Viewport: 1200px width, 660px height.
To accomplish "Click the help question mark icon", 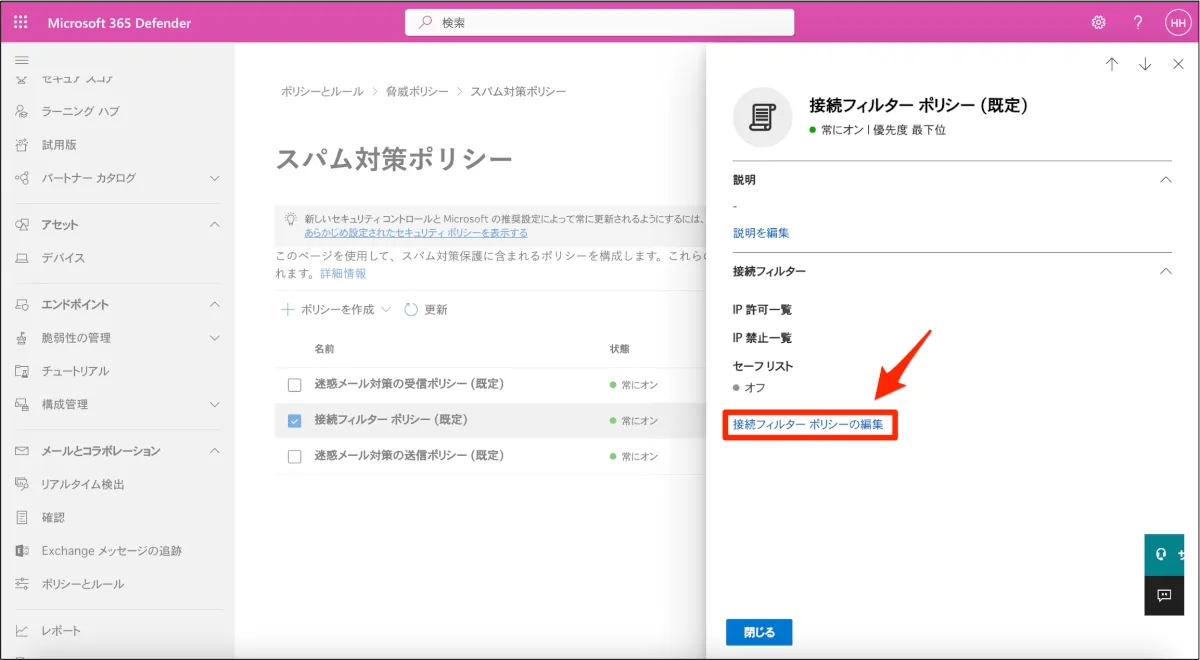I will click(x=1138, y=22).
